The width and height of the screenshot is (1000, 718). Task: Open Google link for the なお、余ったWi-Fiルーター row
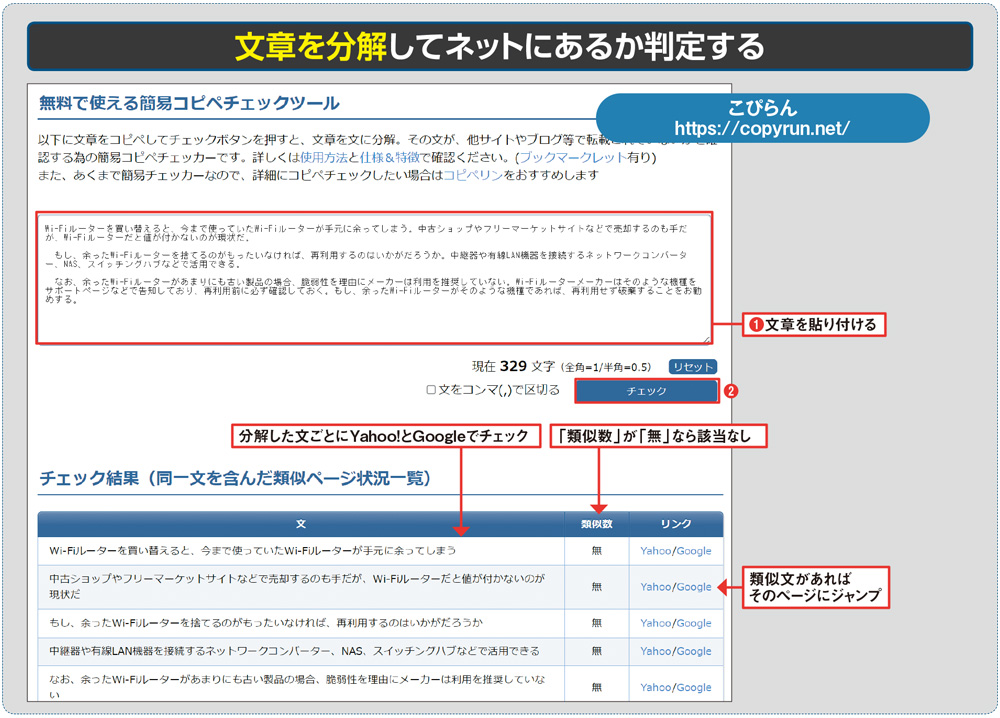pos(694,687)
